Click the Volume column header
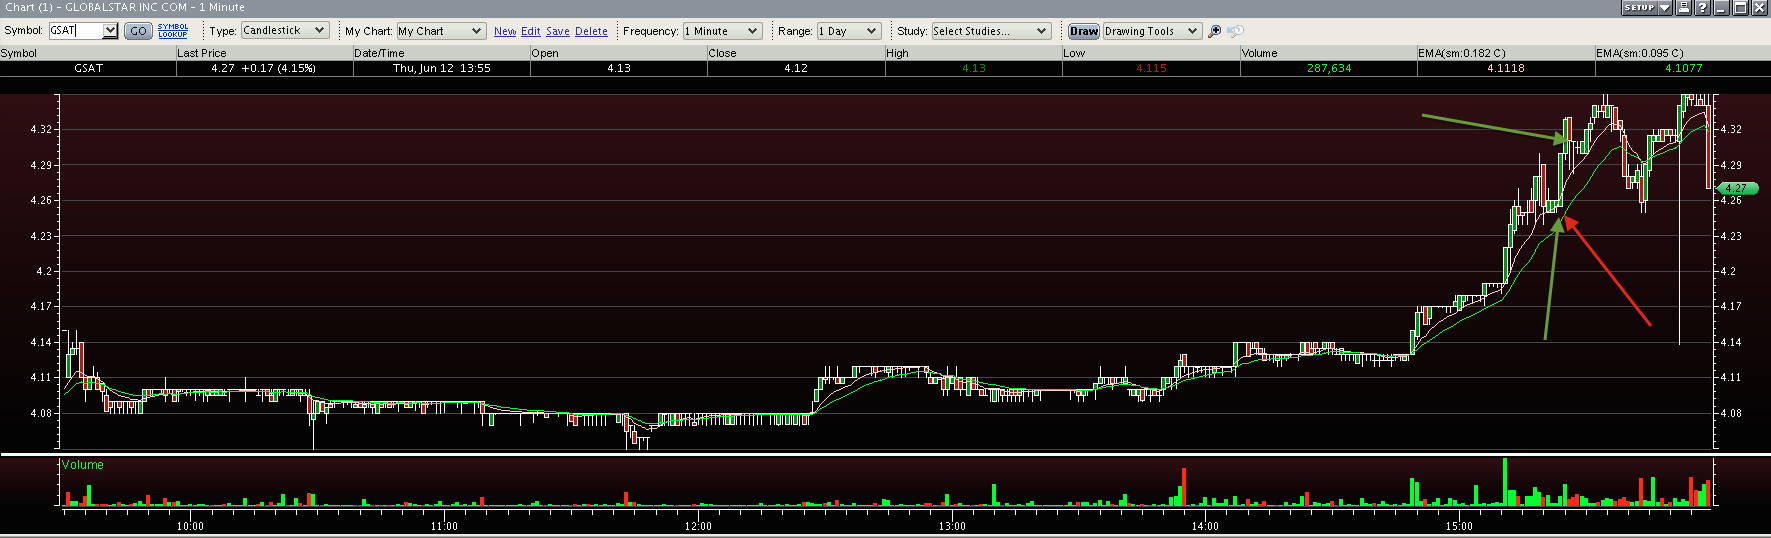This screenshot has height=538, width=1771. pyautogui.click(x=1260, y=53)
